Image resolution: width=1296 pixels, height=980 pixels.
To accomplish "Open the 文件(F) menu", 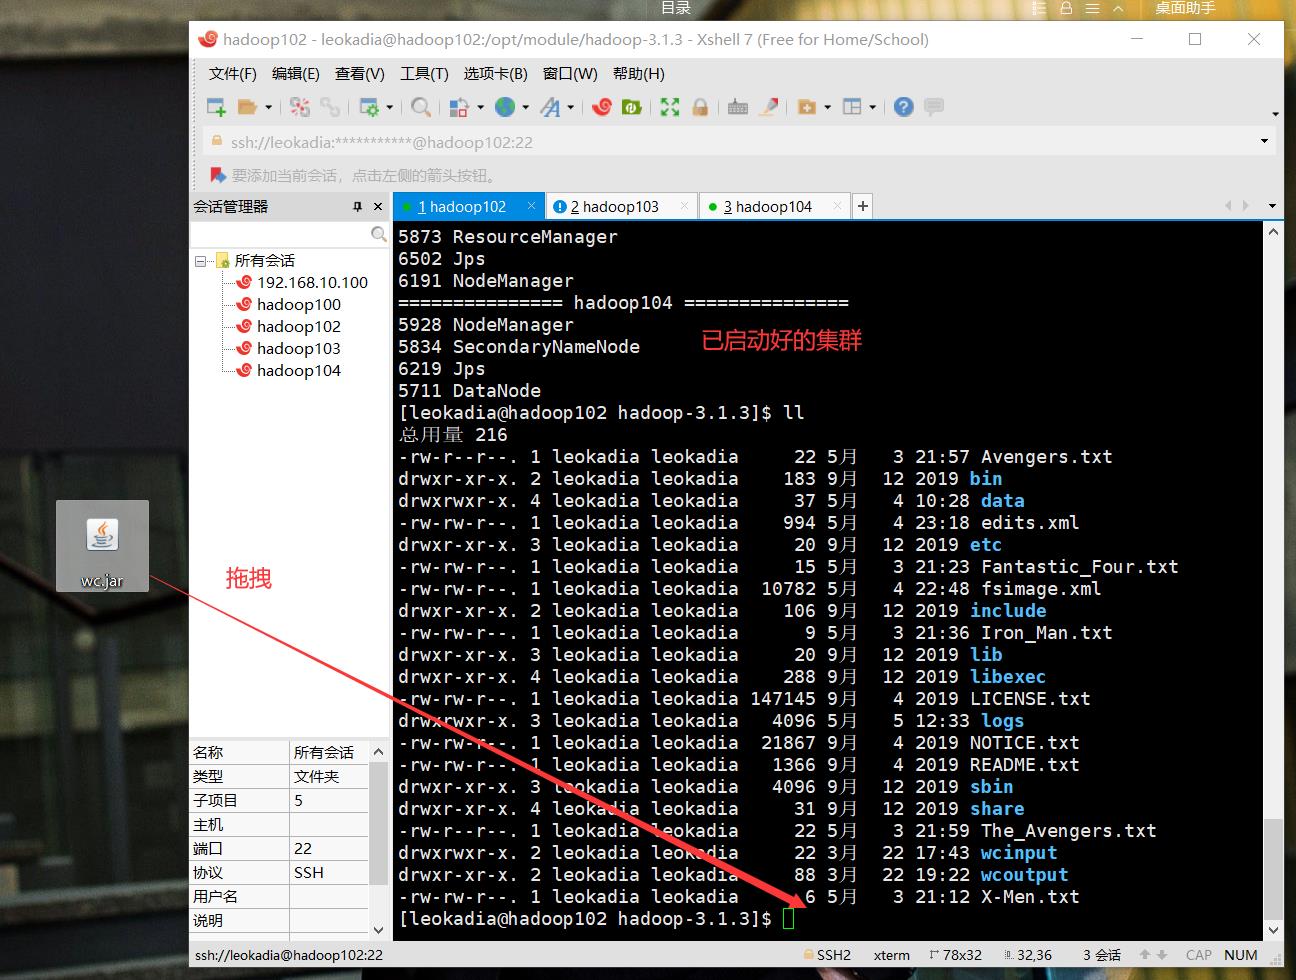I will (233, 74).
